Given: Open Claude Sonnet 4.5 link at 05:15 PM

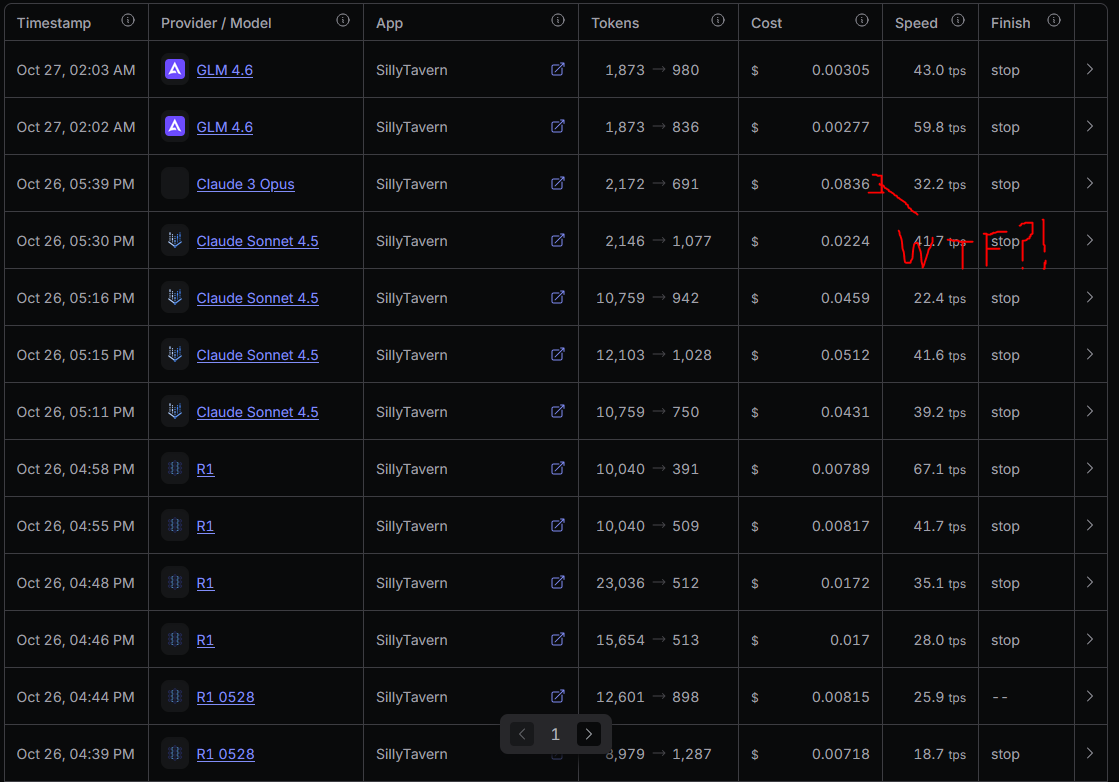Looking at the screenshot, I should [258, 355].
